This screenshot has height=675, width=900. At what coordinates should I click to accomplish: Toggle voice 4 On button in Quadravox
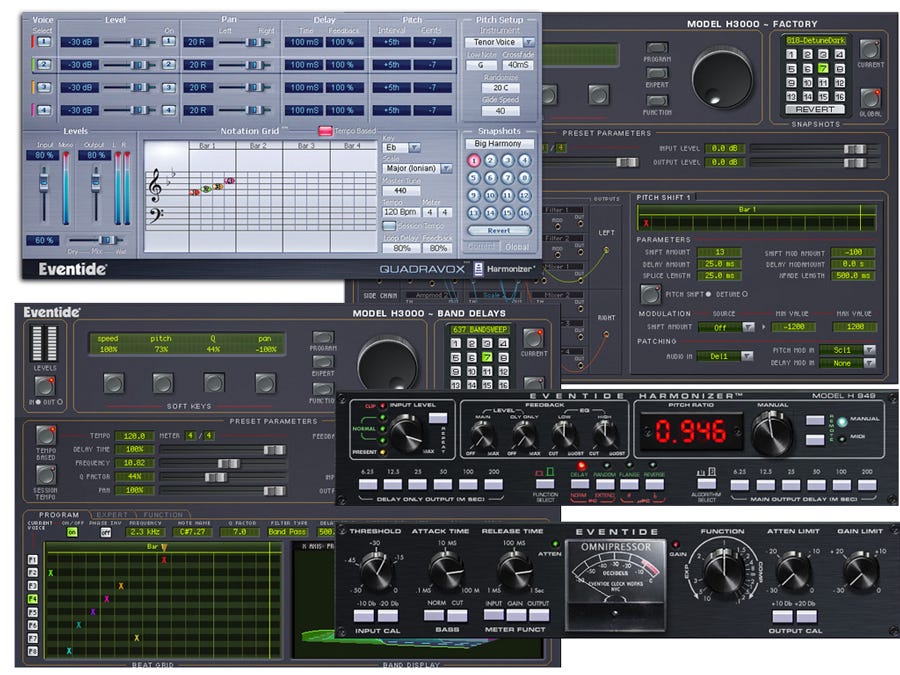[168, 110]
